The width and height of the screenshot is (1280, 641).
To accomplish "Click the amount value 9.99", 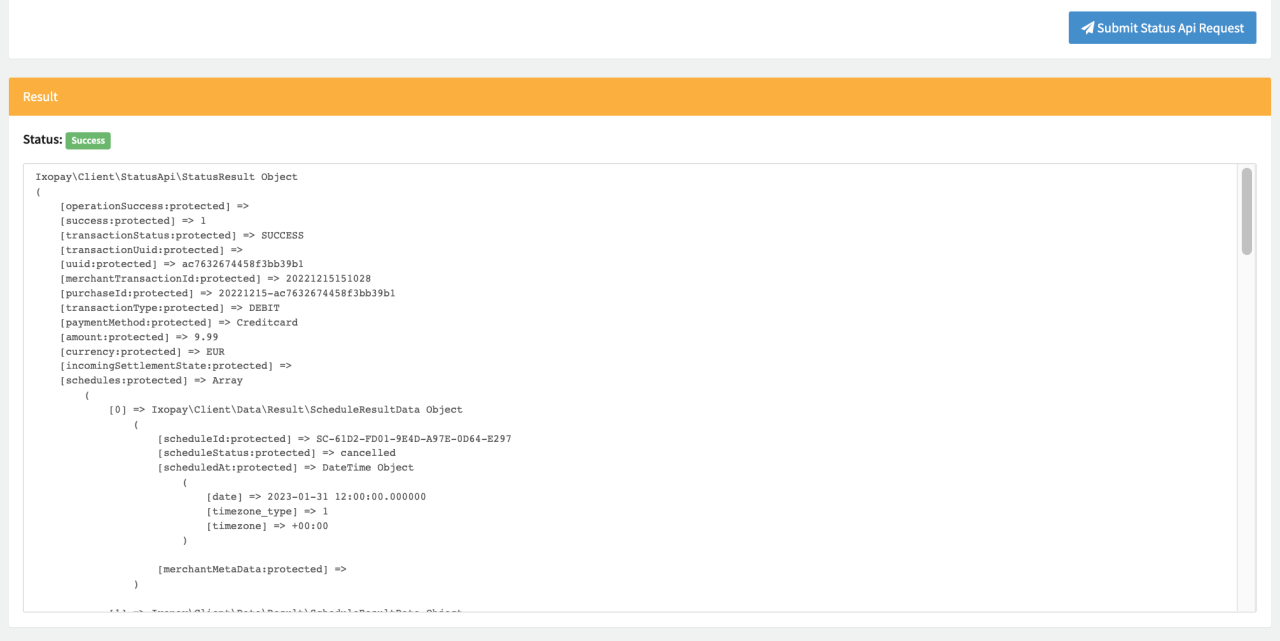I will 206,337.
